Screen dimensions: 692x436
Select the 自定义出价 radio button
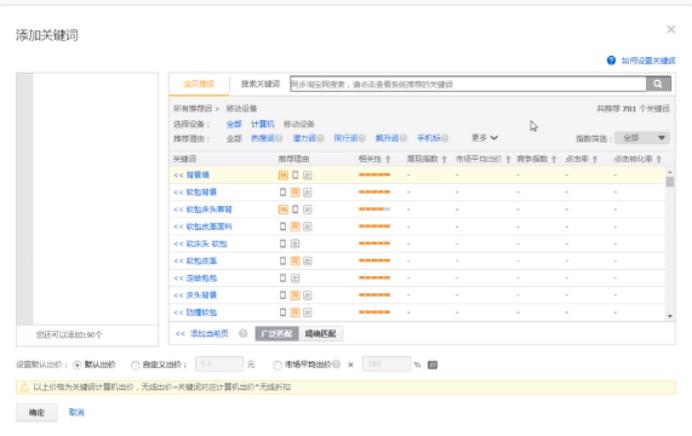135,365
